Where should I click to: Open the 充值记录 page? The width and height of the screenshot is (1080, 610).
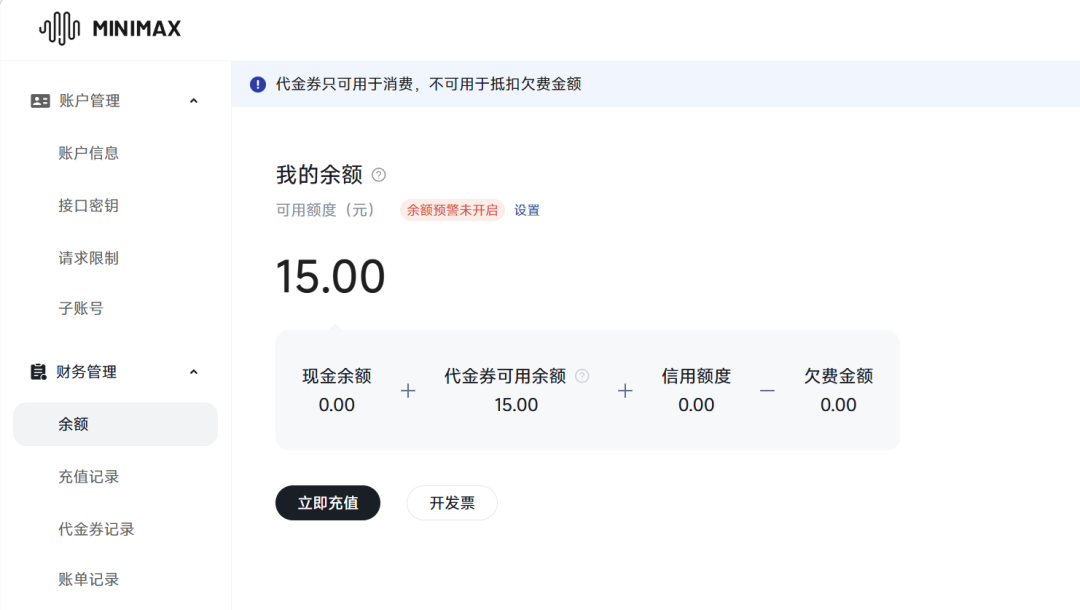pos(89,476)
